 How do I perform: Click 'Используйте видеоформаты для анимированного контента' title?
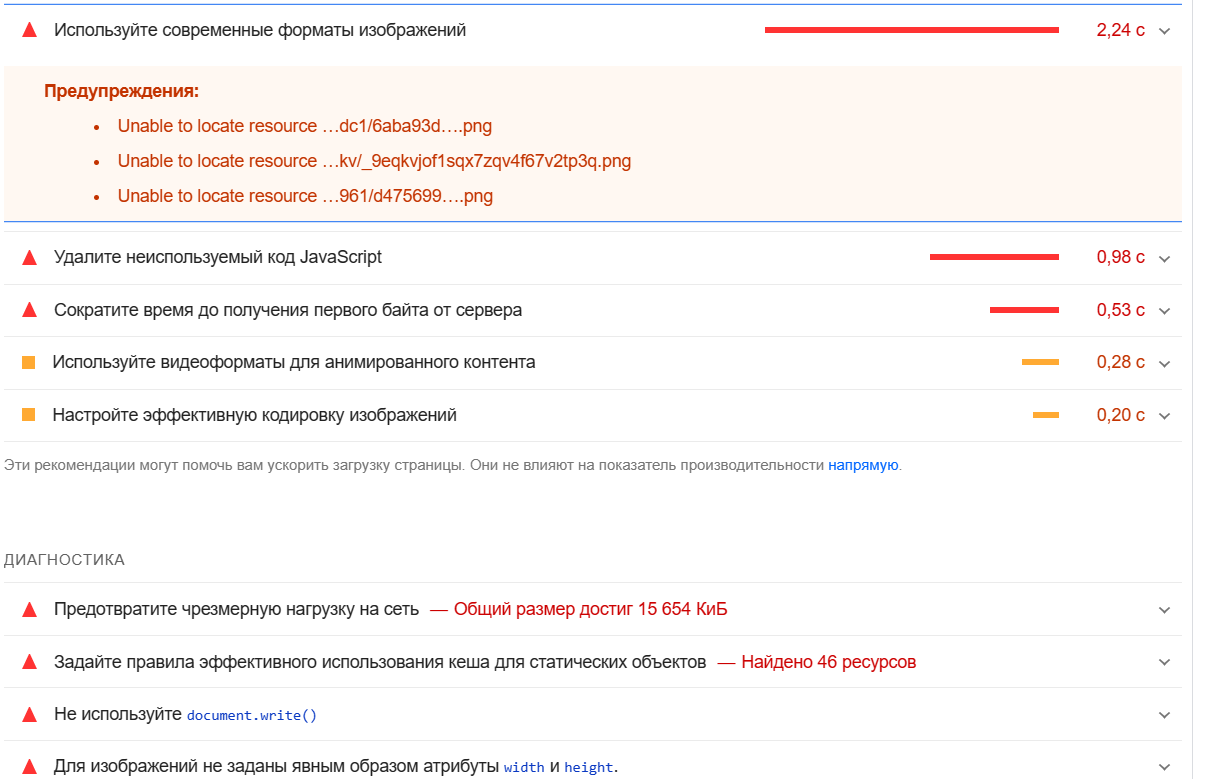[x=294, y=362]
